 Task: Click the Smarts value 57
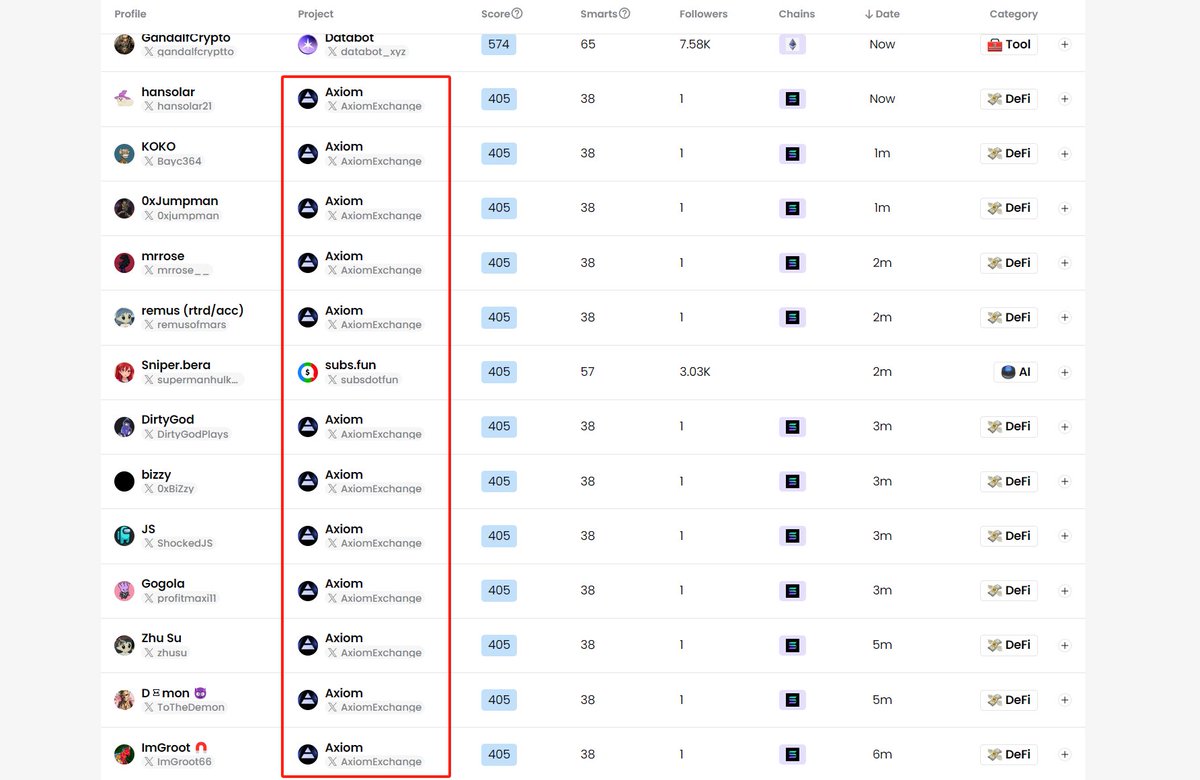[x=588, y=372]
